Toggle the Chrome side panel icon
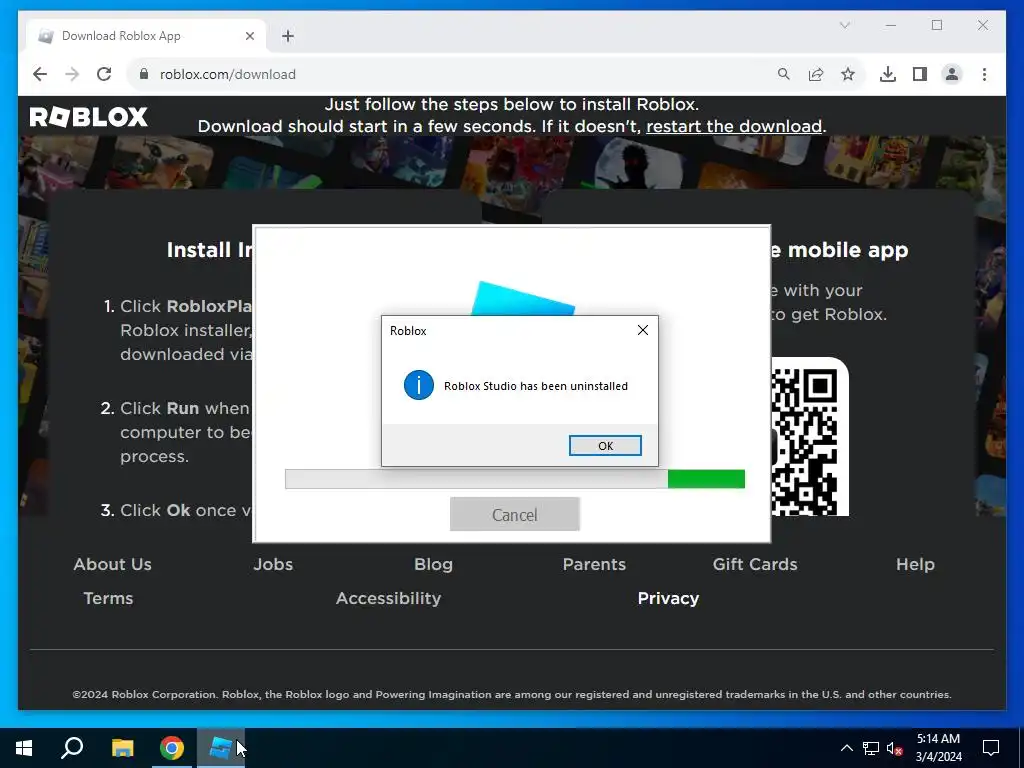Viewport: 1024px width, 768px height. click(920, 74)
